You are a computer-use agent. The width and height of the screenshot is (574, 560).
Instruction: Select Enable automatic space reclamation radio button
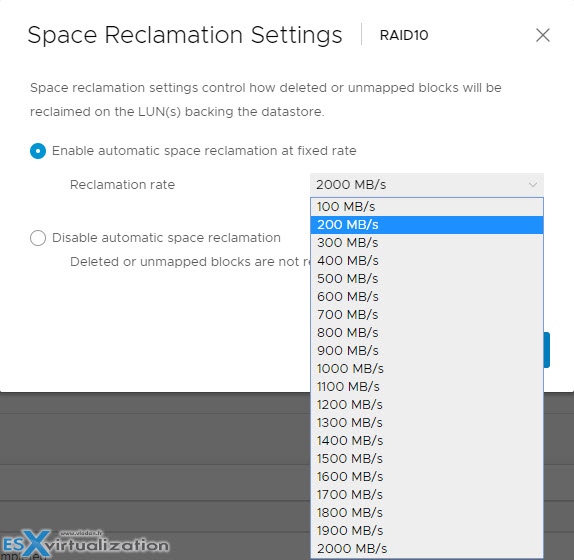click(38, 151)
